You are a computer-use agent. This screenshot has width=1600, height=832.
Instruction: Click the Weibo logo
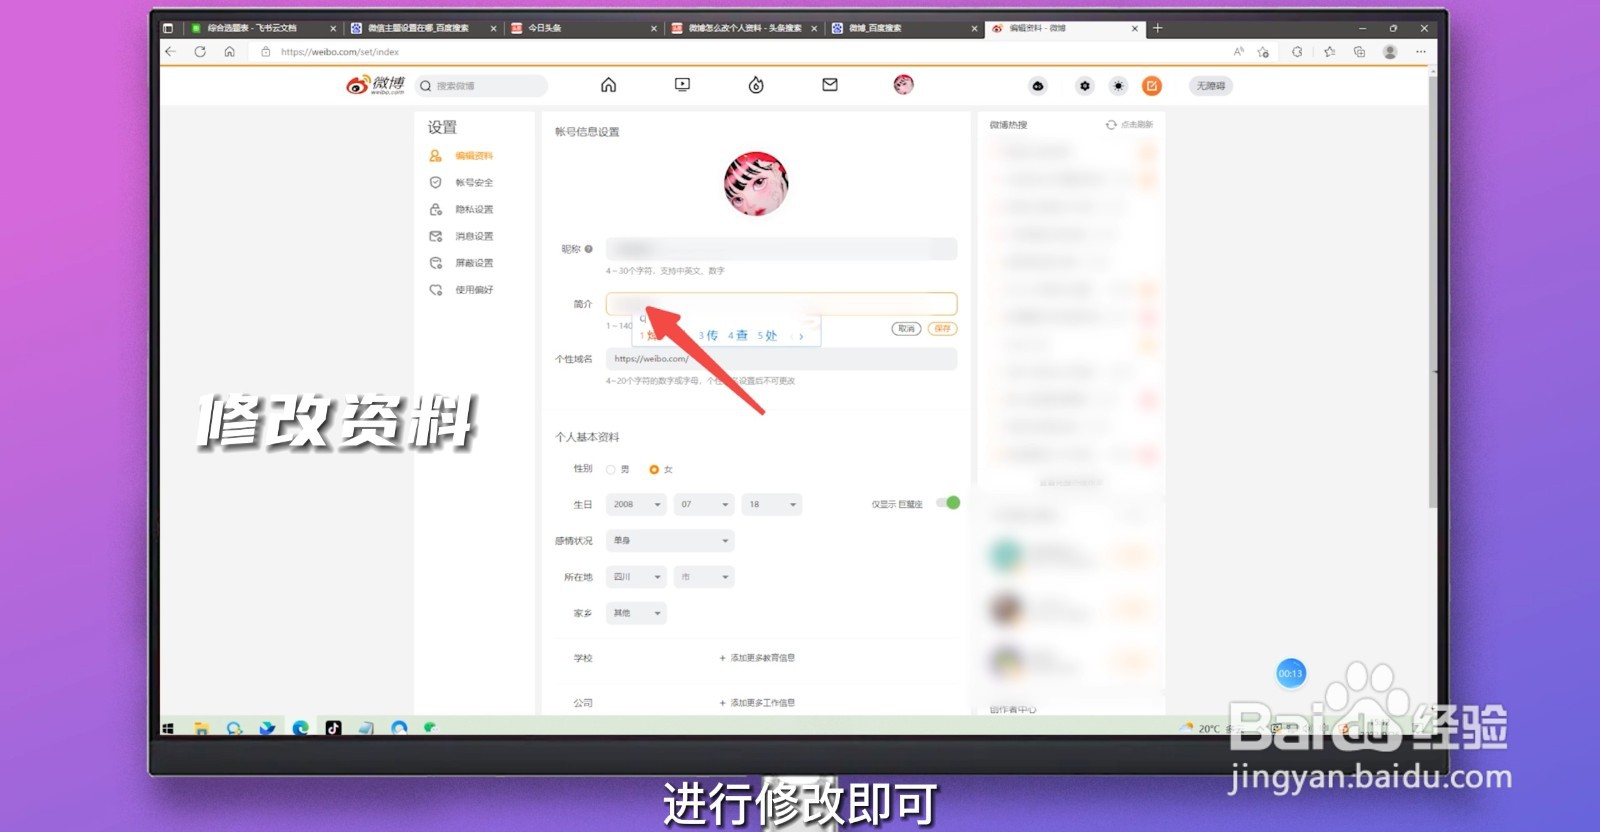point(376,85)
